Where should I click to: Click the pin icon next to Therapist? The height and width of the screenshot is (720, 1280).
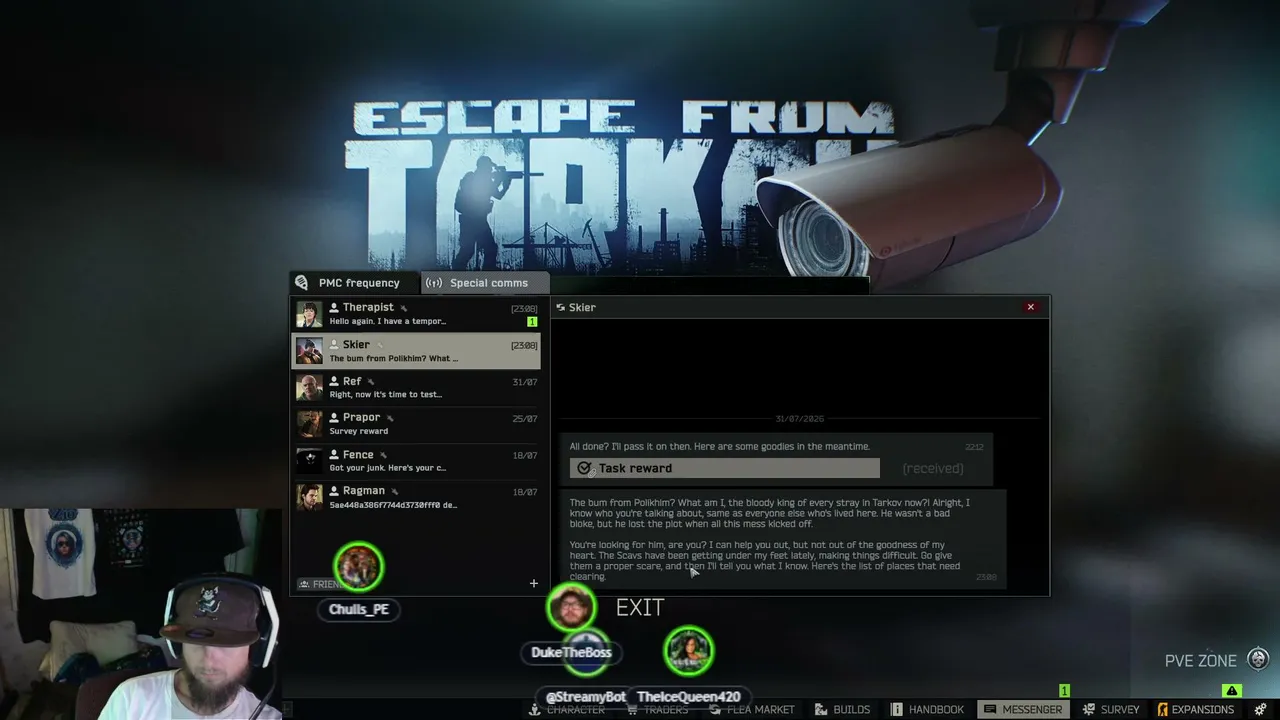tap(404, 308)
